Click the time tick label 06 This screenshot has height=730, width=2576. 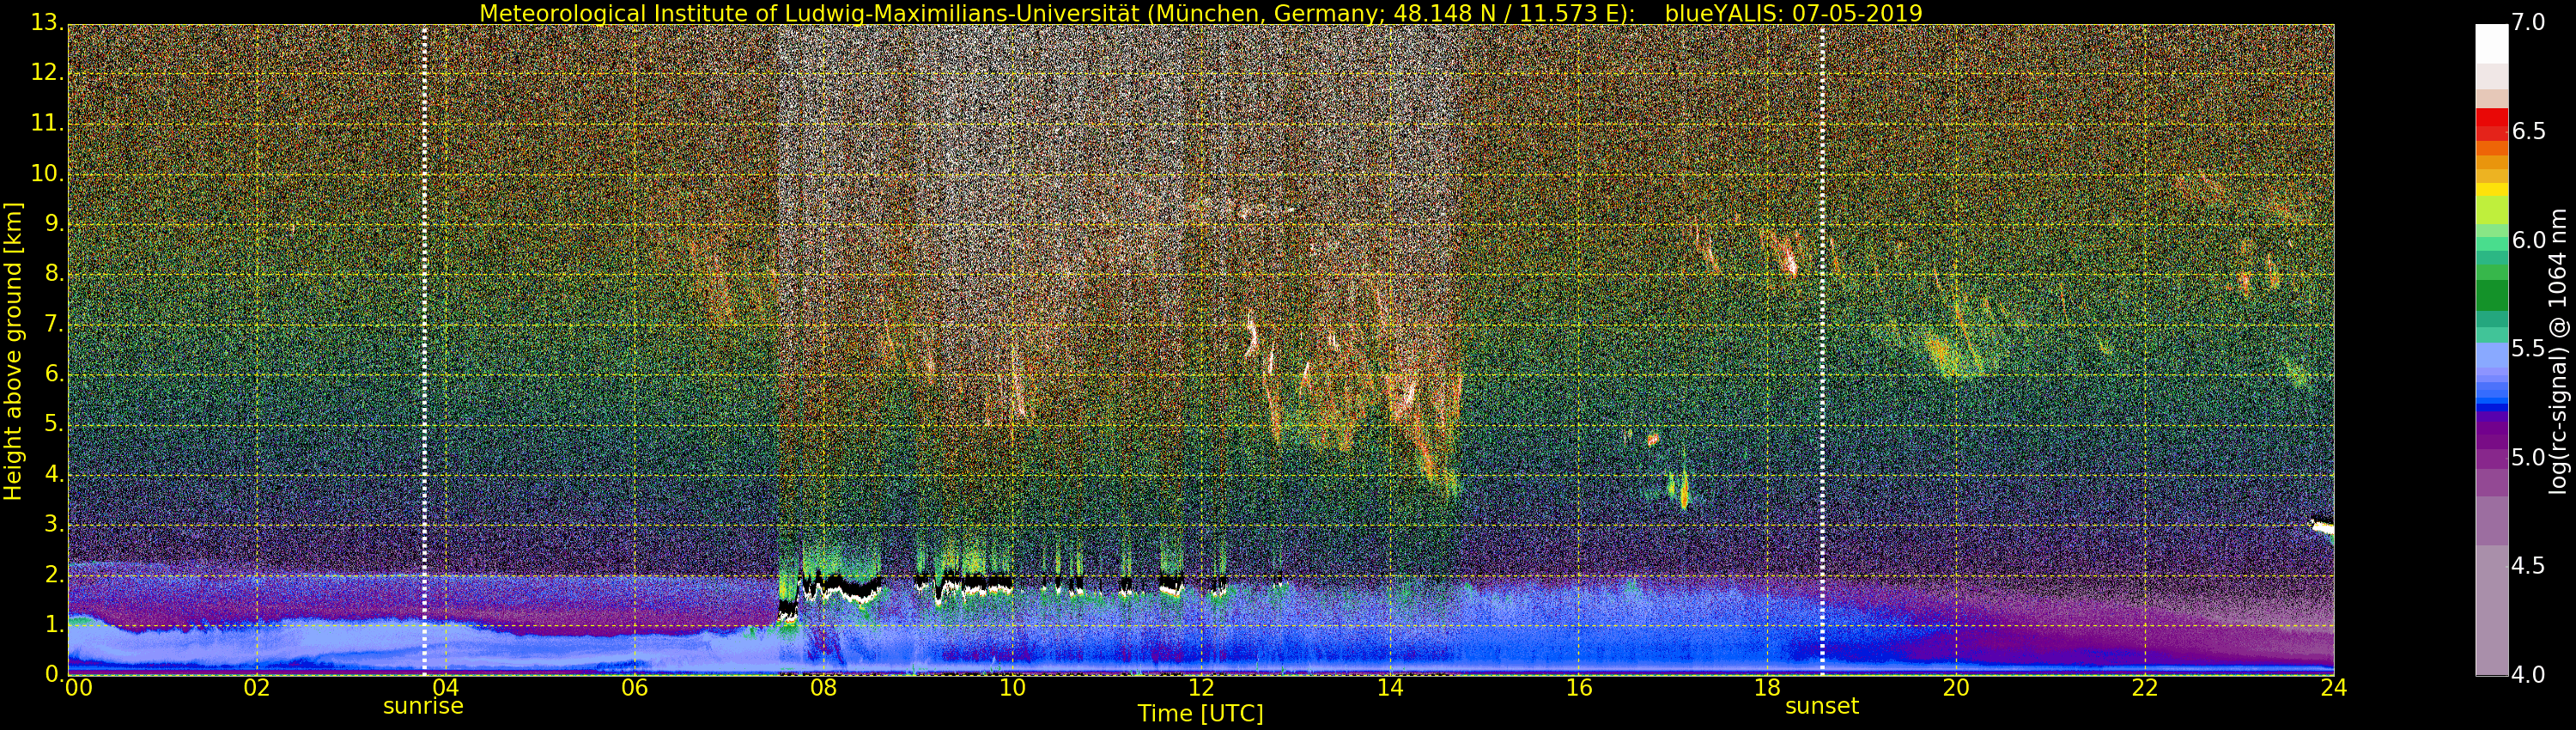pyautogui.click(x=635, y=688)
